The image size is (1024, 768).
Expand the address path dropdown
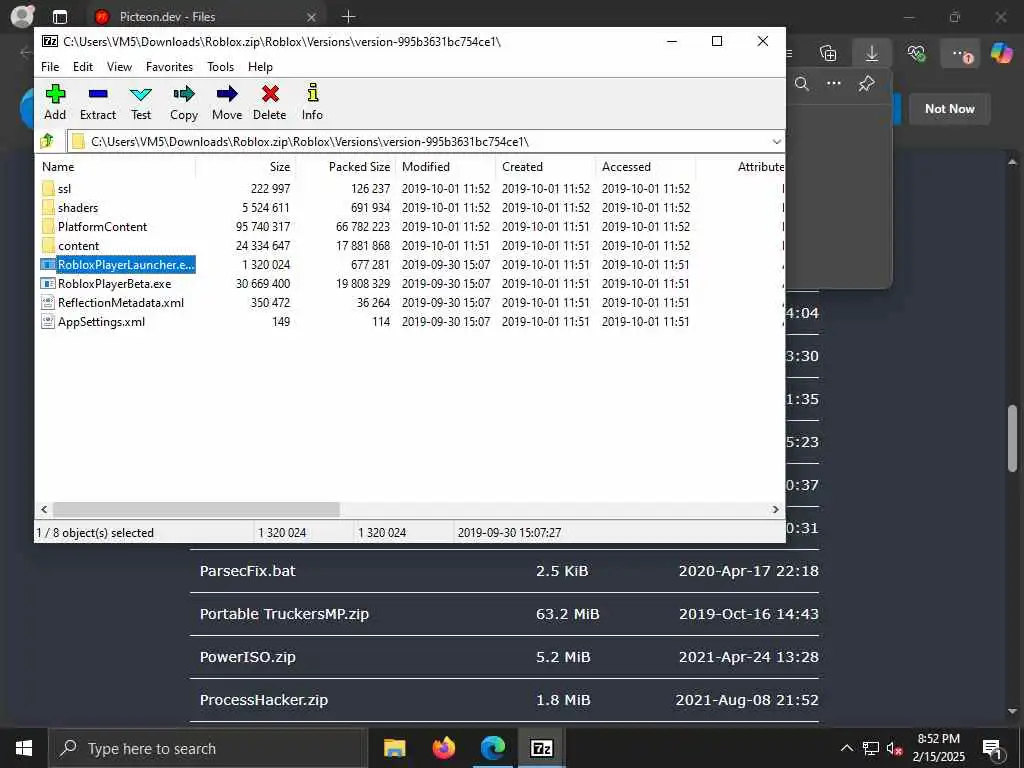[776, 142]
